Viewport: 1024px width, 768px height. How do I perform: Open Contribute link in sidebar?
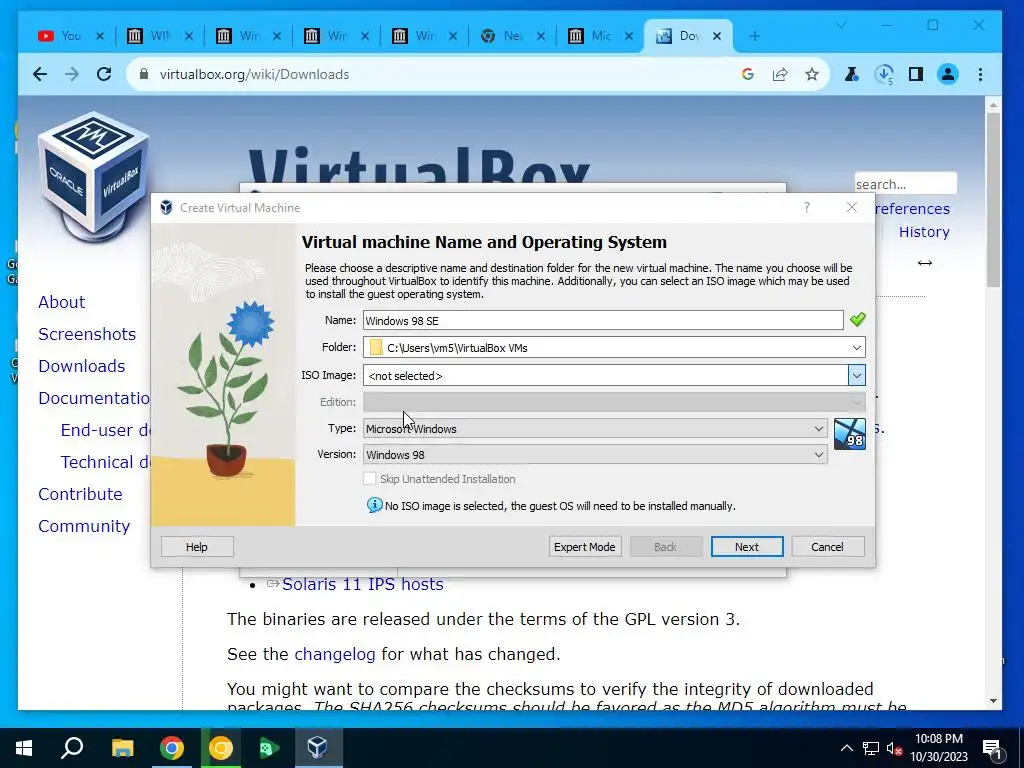pyautogui.click(x=80, y=494)
